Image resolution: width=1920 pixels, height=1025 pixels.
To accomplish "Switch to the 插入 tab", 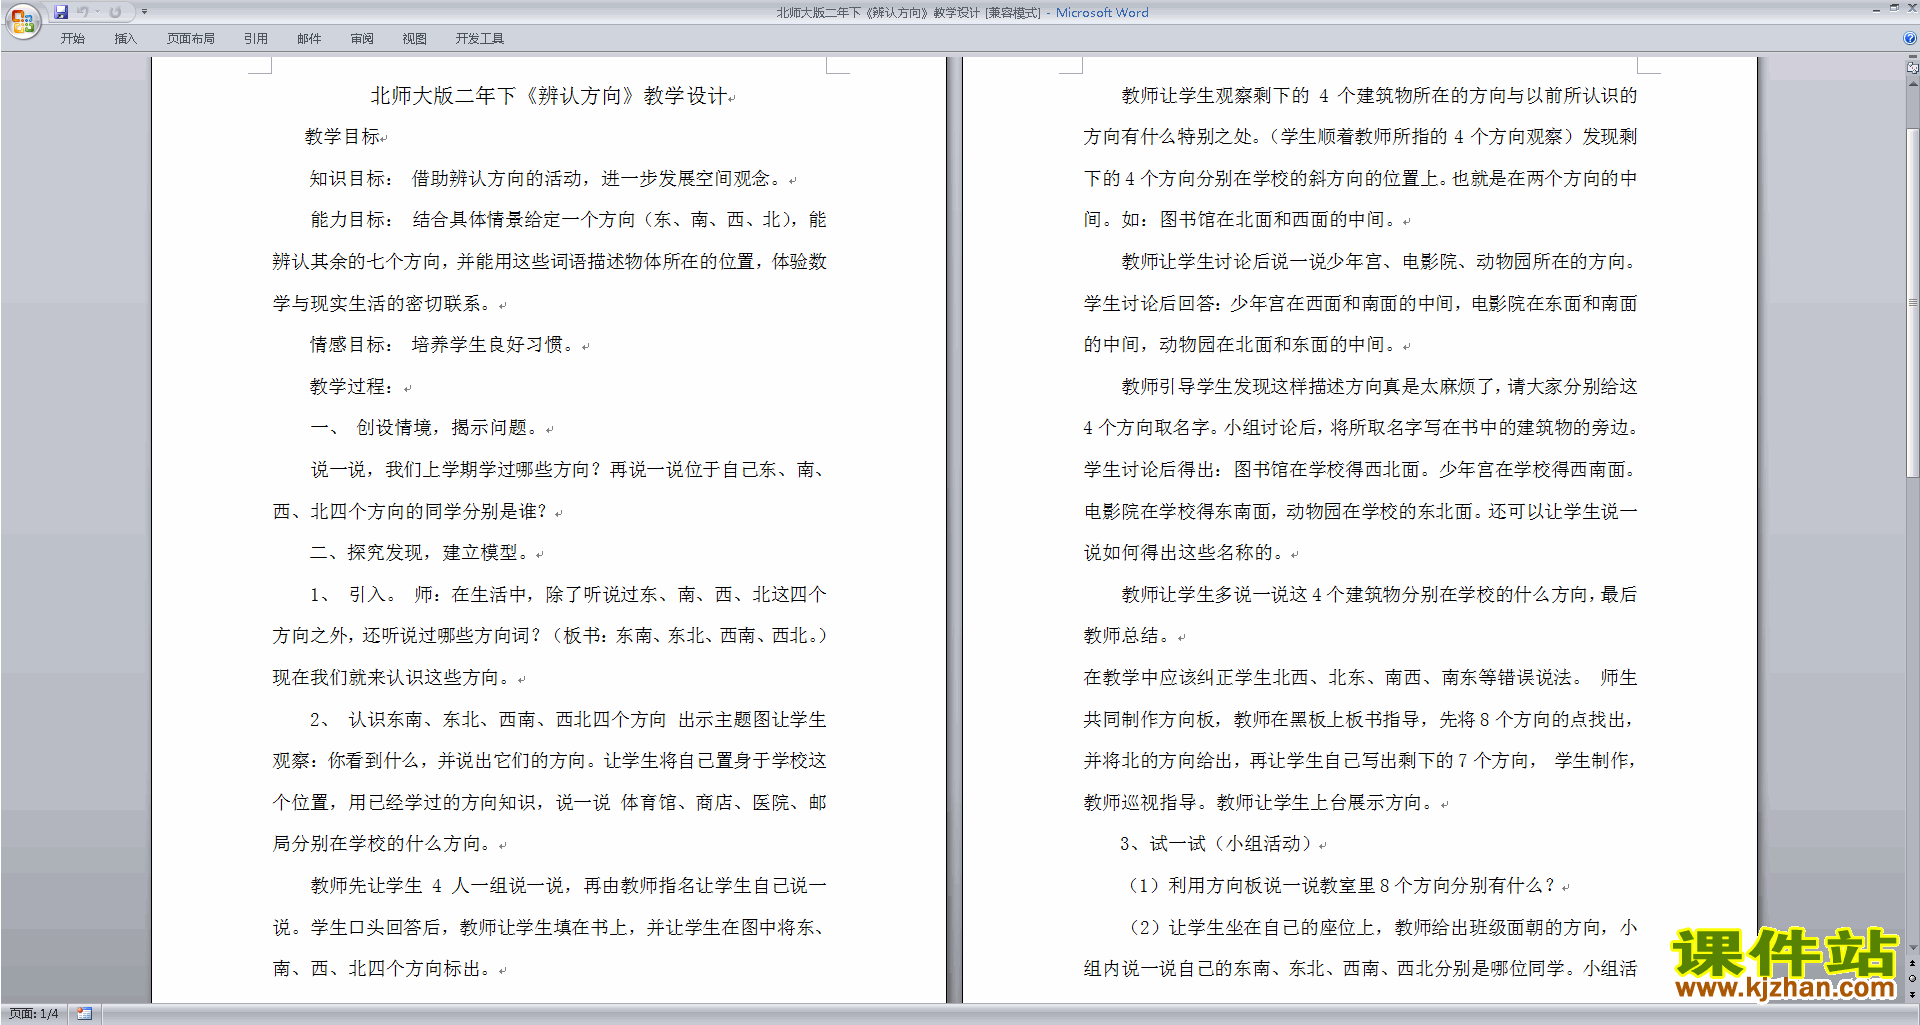I will [x=125, y=39].
